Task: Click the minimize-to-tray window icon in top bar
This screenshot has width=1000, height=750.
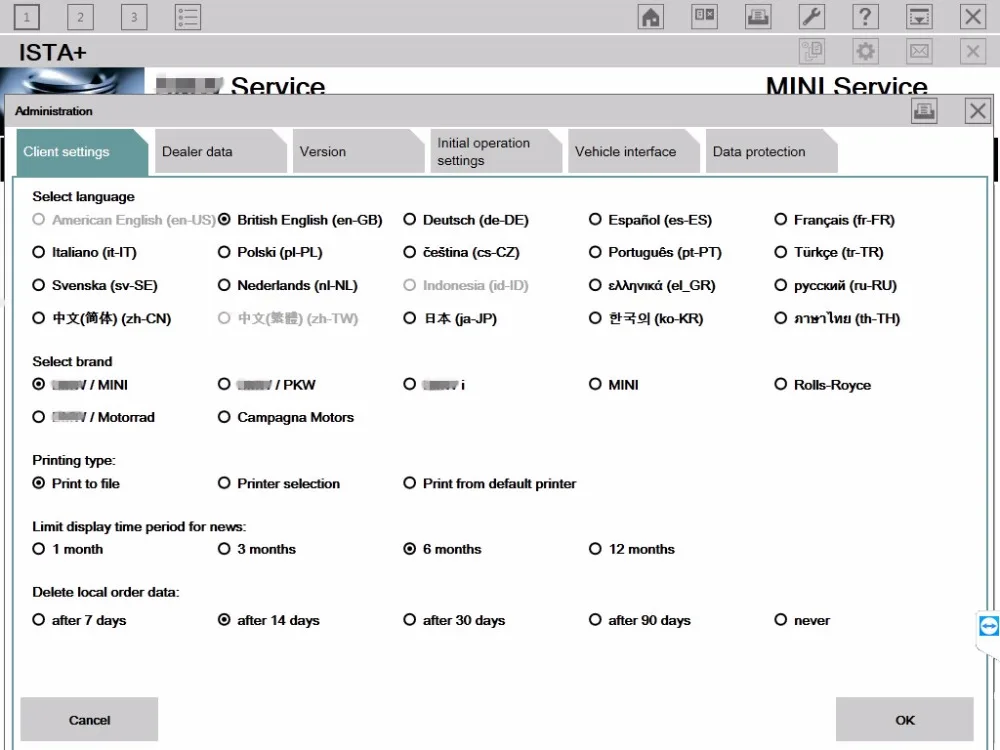Action: coord(919,17)
